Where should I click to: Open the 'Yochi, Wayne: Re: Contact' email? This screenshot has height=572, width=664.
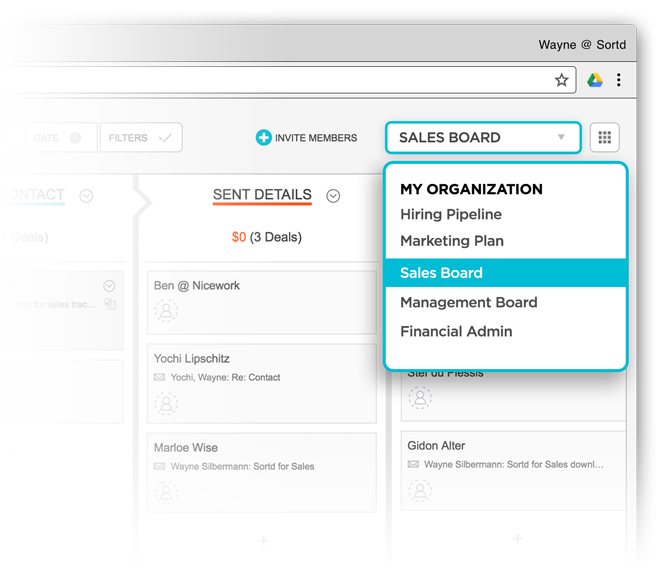(x=225, y=377)
